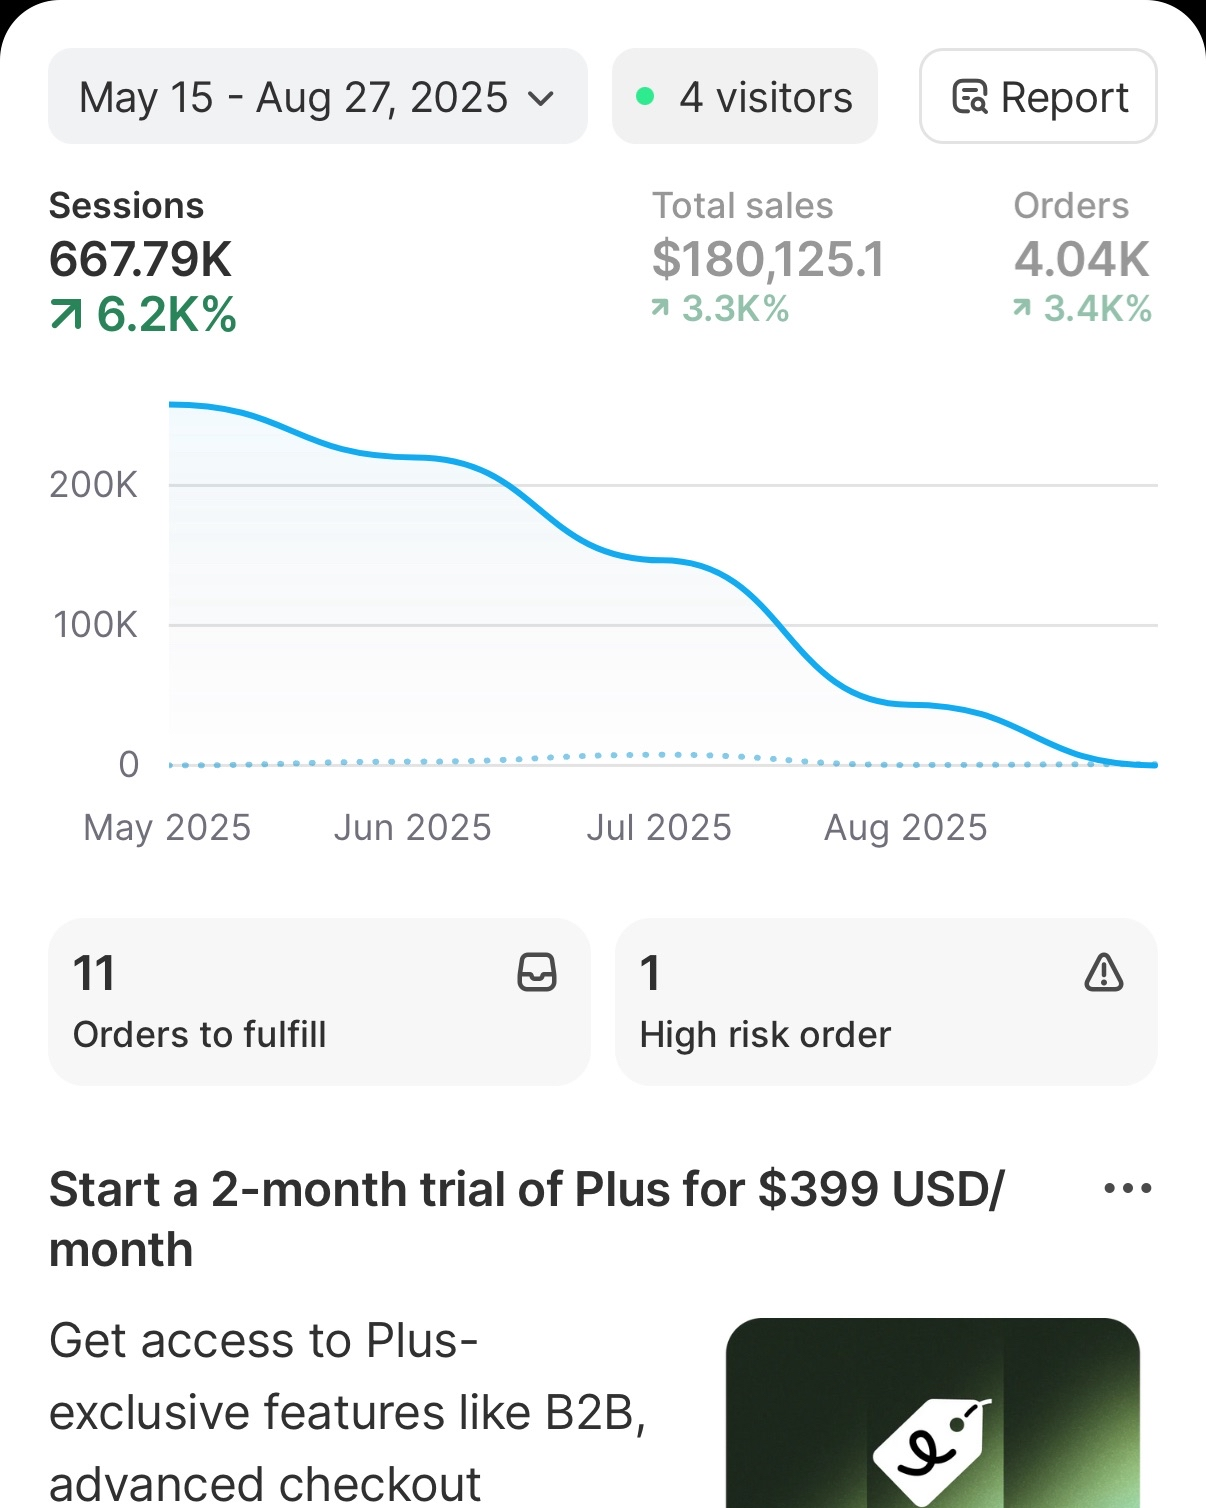The height and width of the screenshot is (1508, 1206).
Task: Click the Report magnifier chart icon
Action: [x=970, y=97]
